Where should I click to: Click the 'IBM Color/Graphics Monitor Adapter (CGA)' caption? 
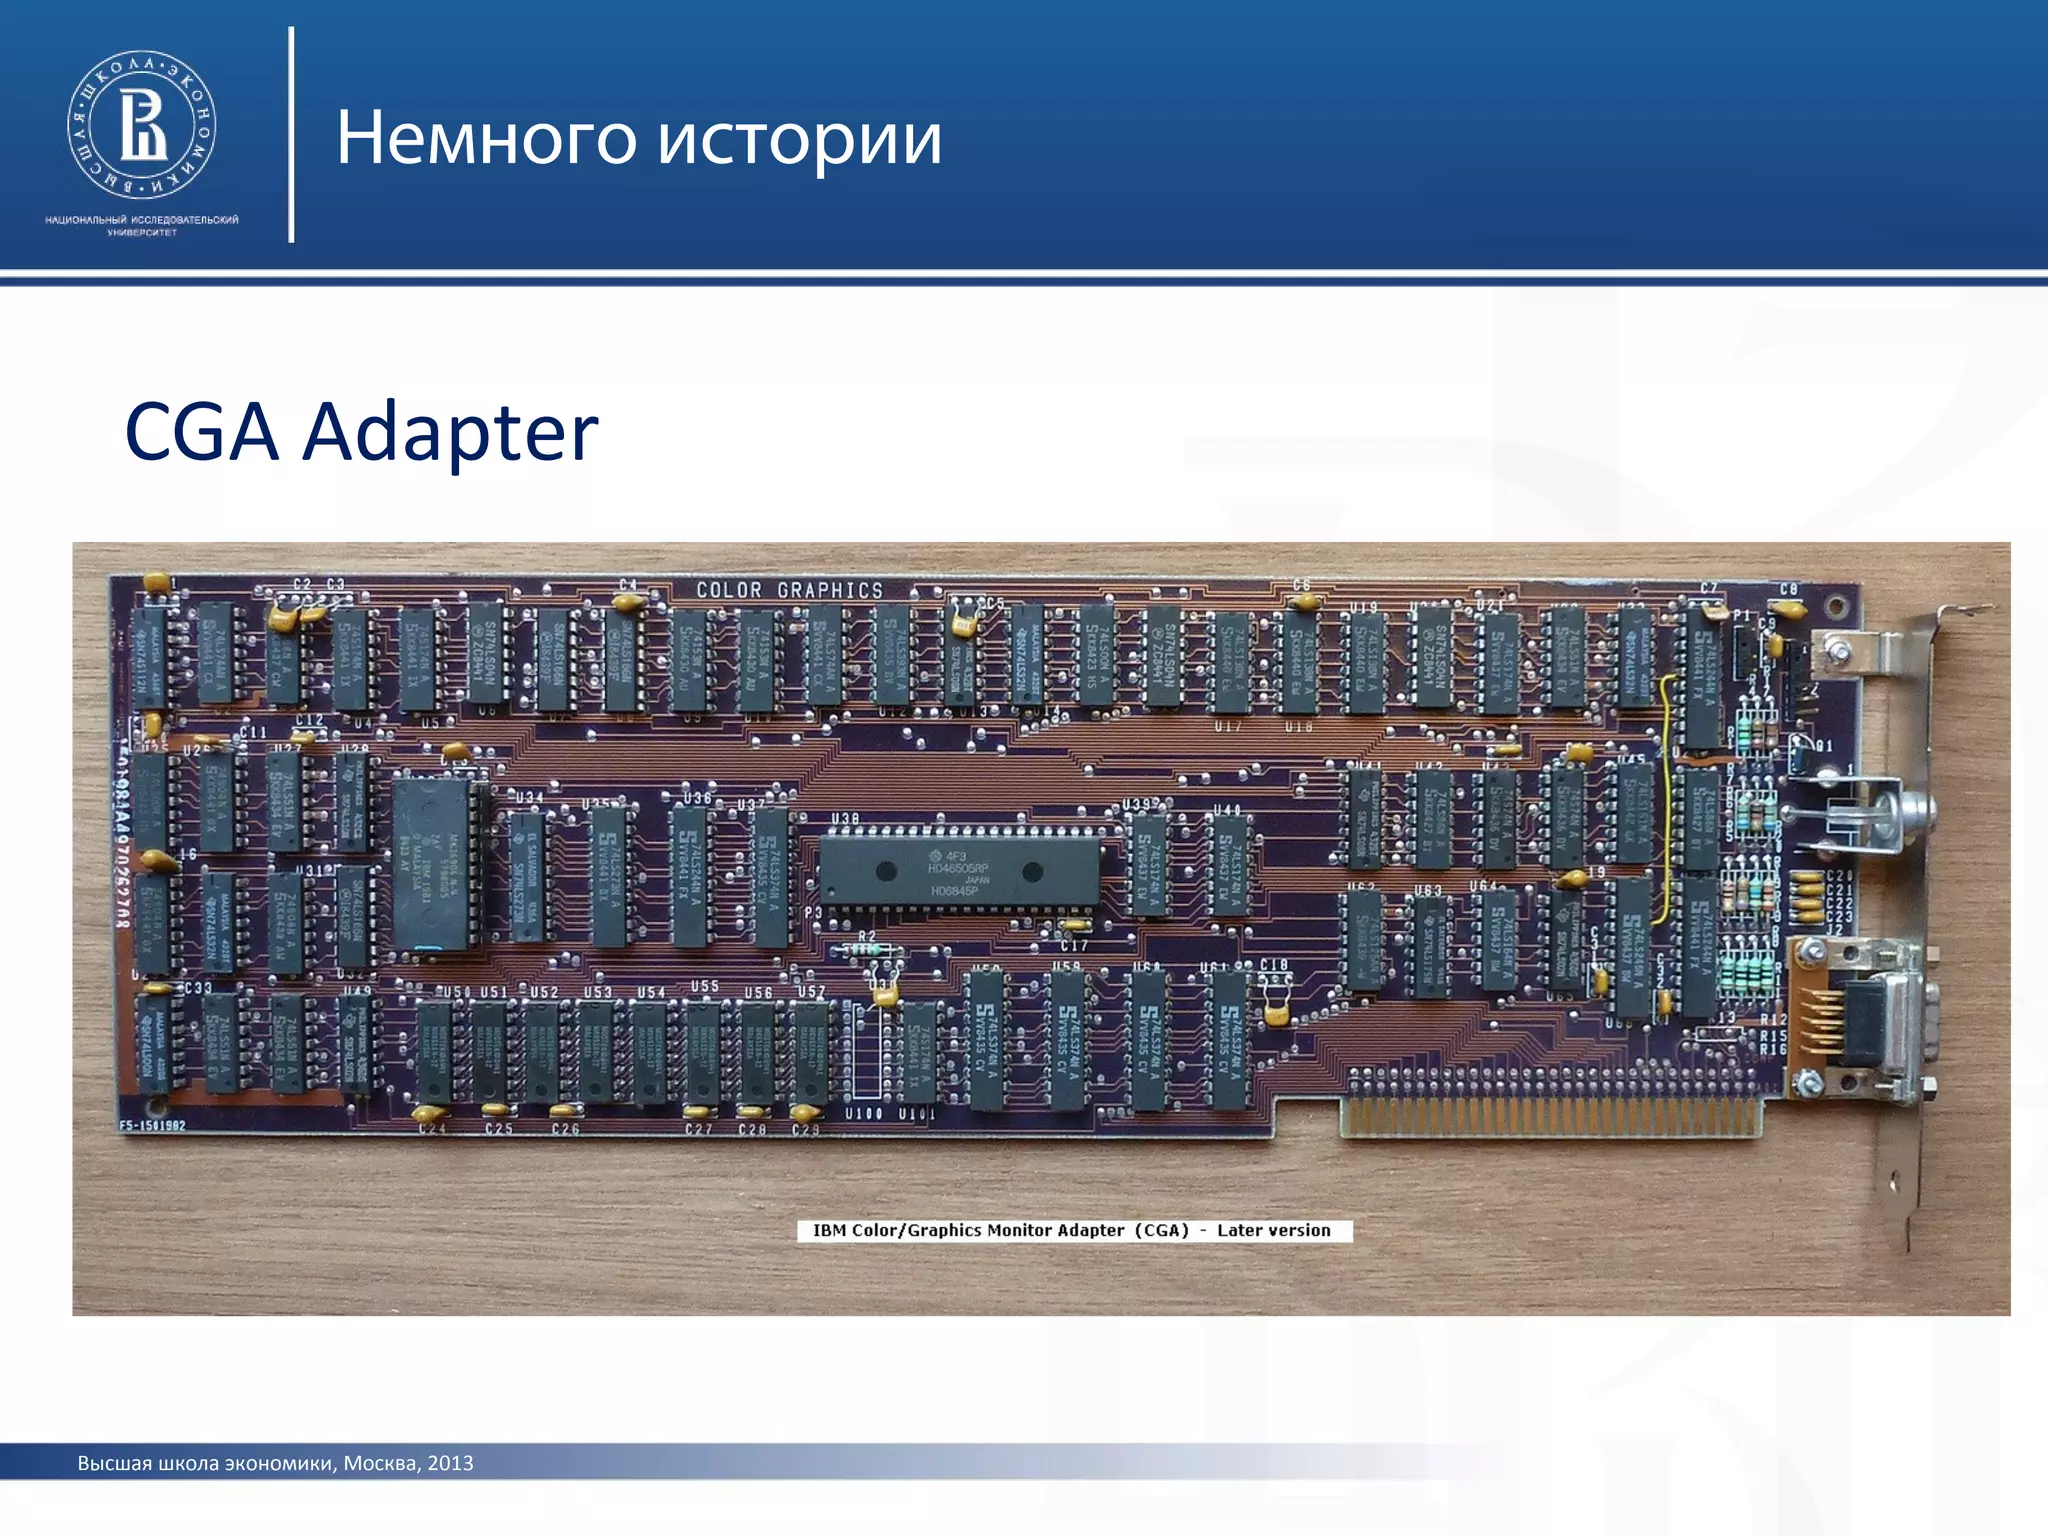pyautogui.click(x=1074, y=1230)
